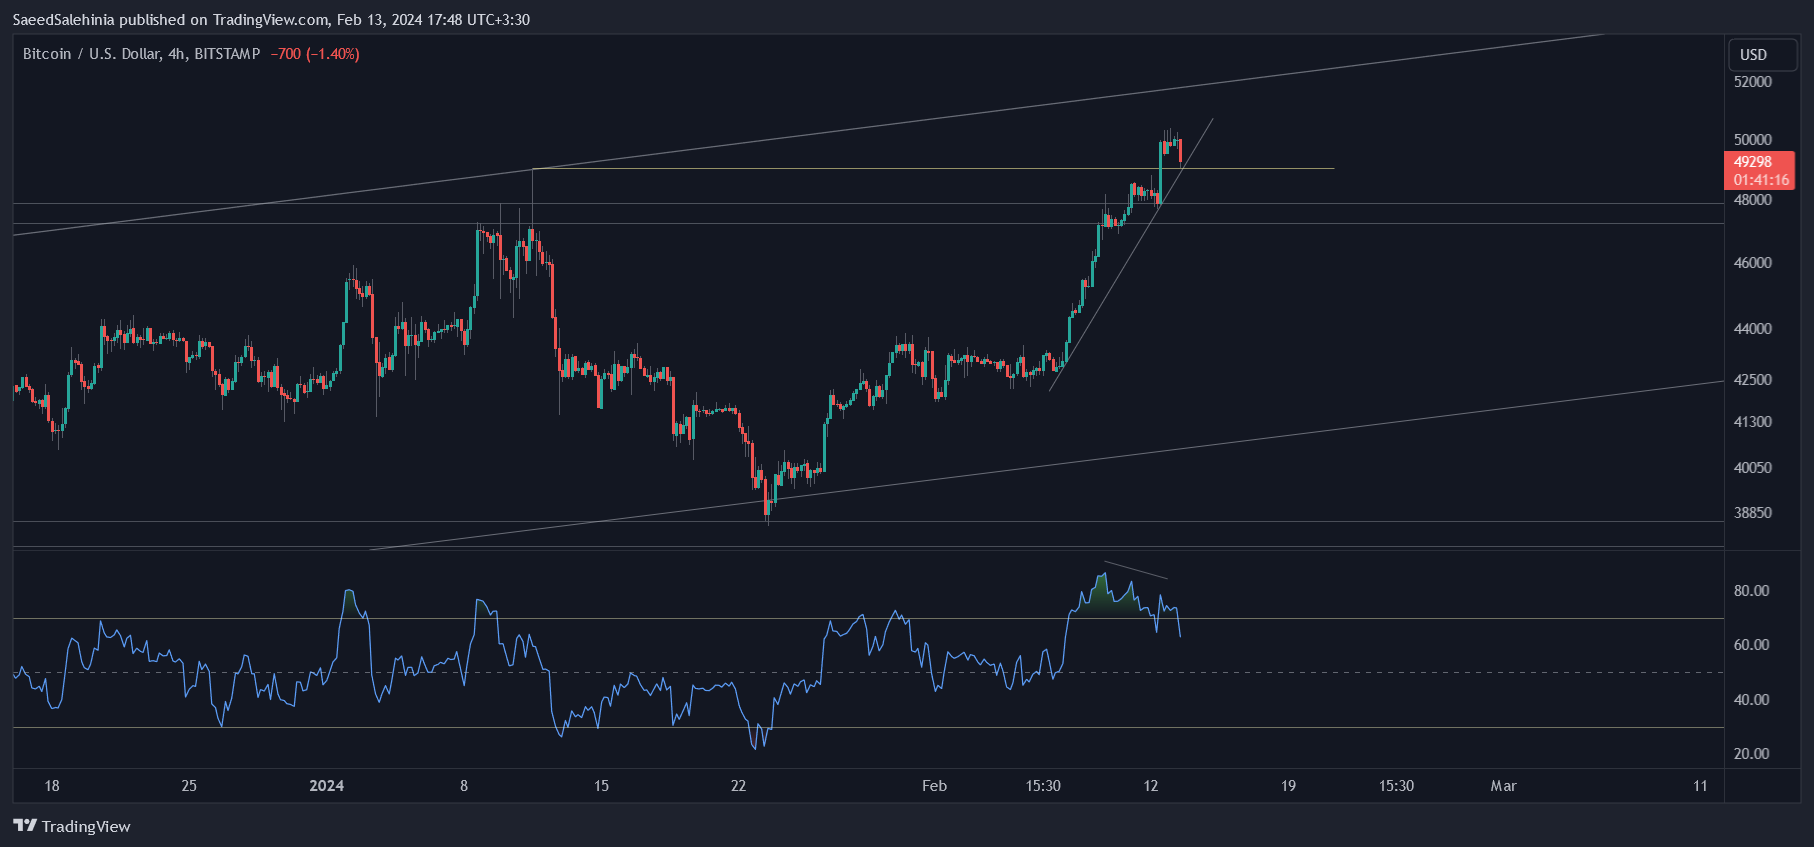Click the 40050 price axis label

[1753, 468]
